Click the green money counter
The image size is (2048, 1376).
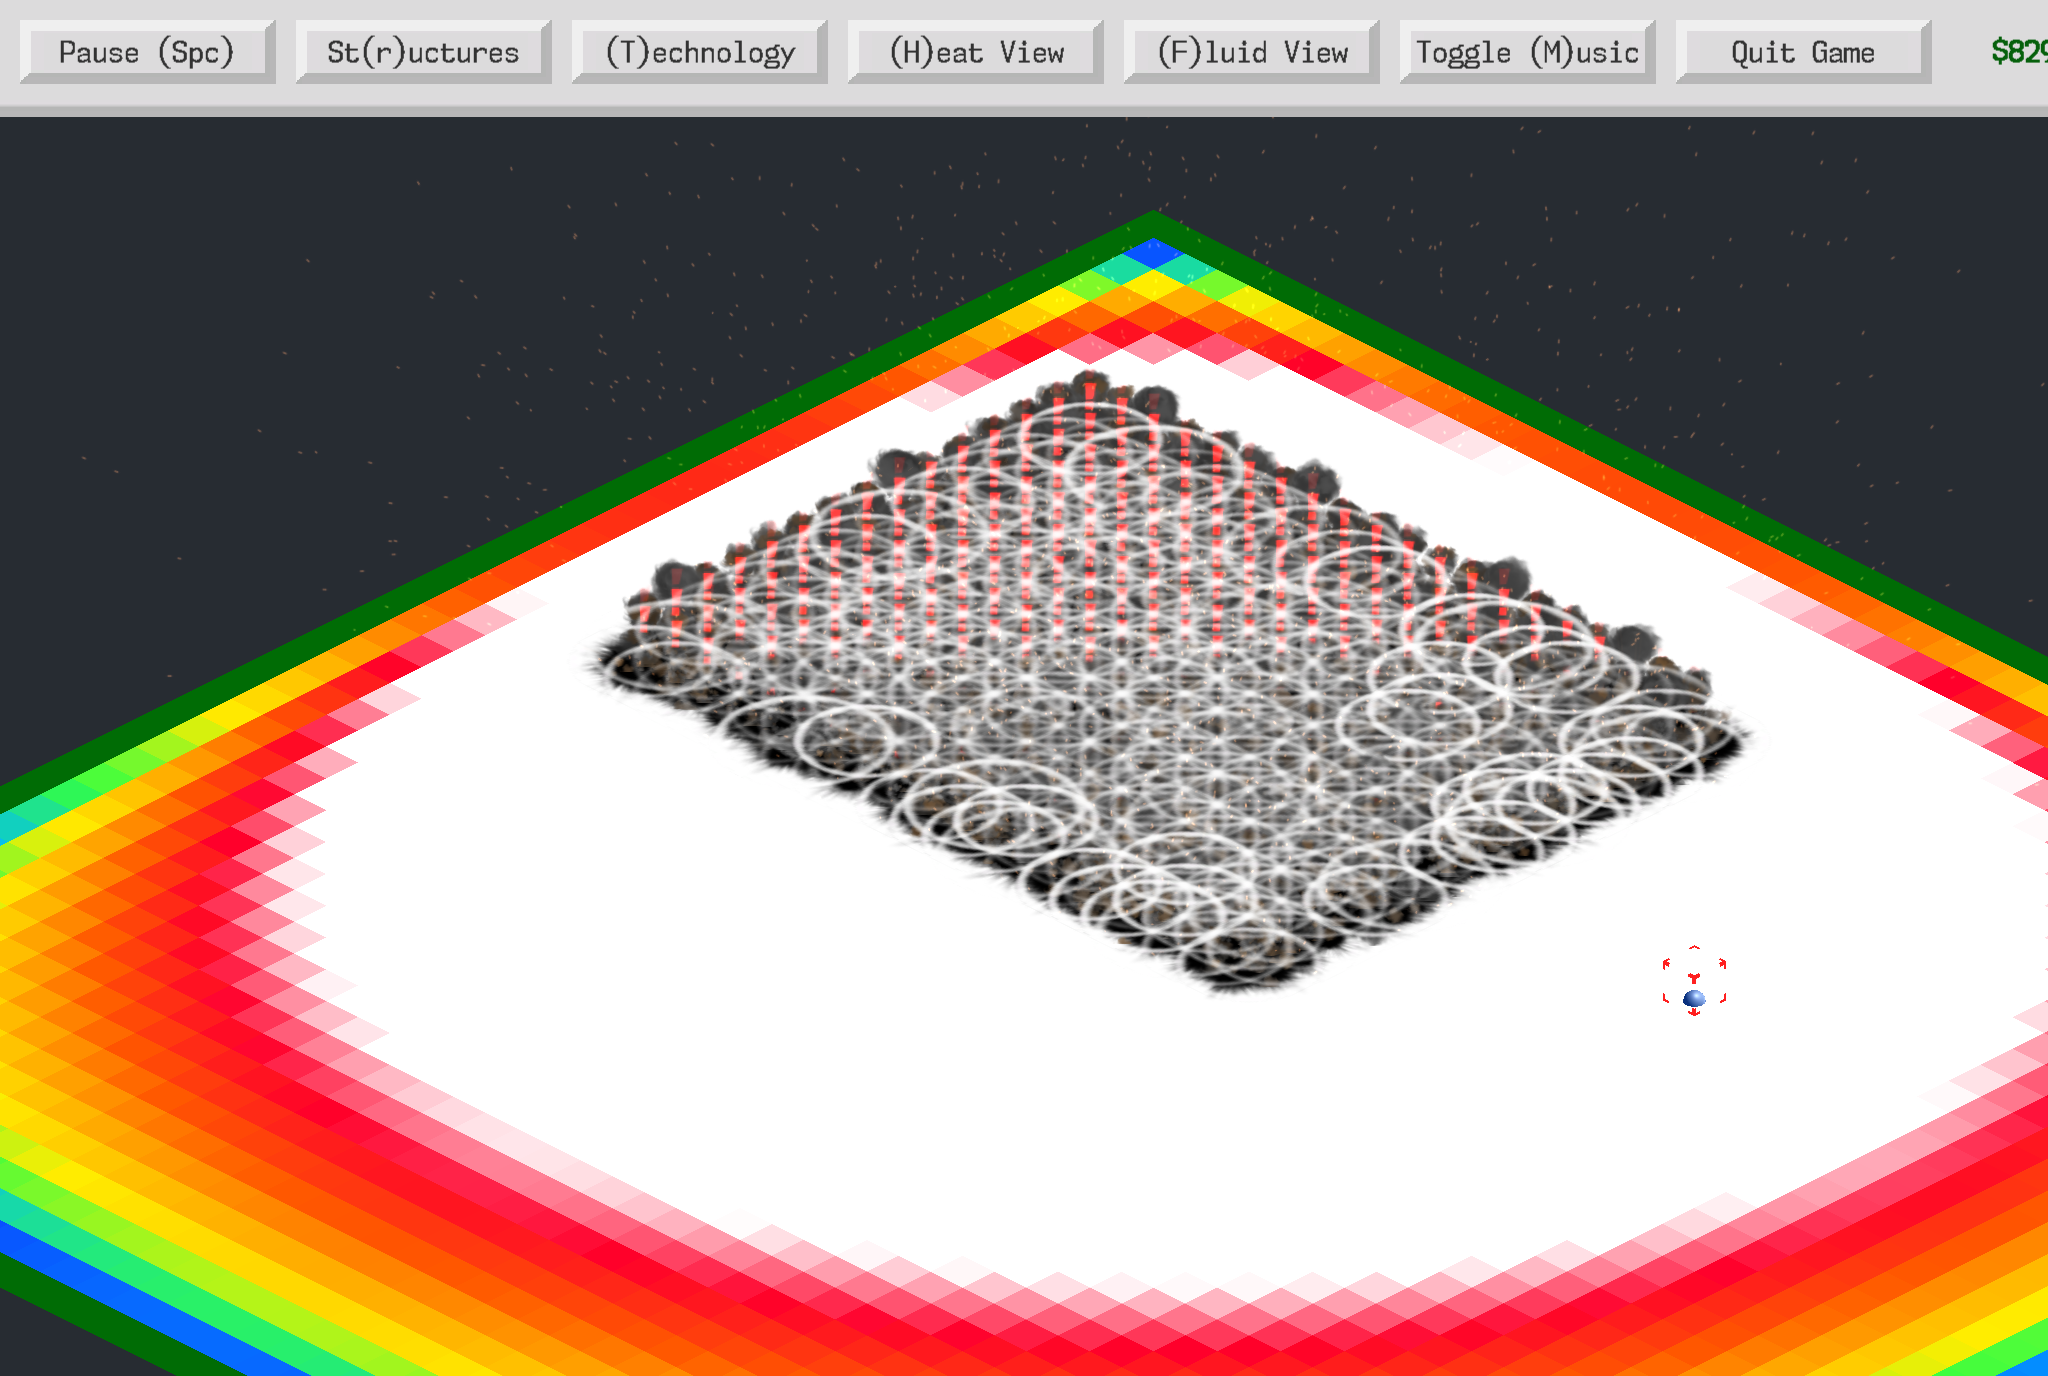point(2019,51)
